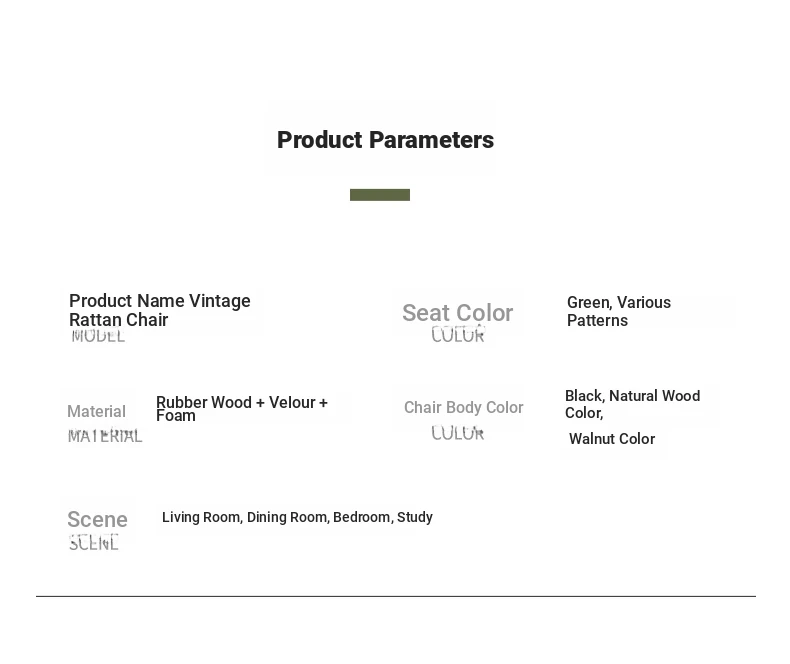Click the word Study in the scene list
Image resolution: width=790 pixels, height=664 pixels.
[x=415, y=517]
